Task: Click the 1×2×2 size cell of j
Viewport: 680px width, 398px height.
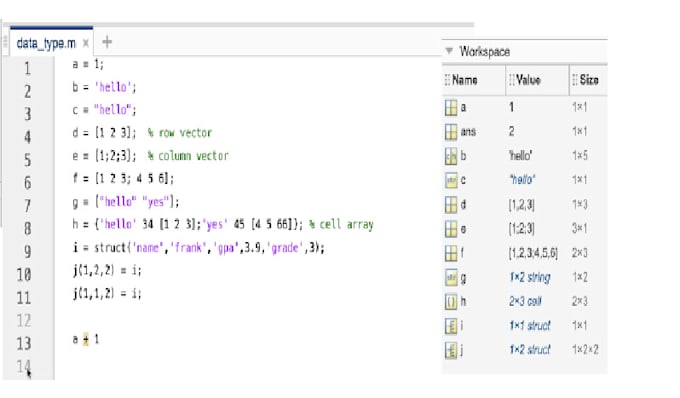Action: click(585, 349)
